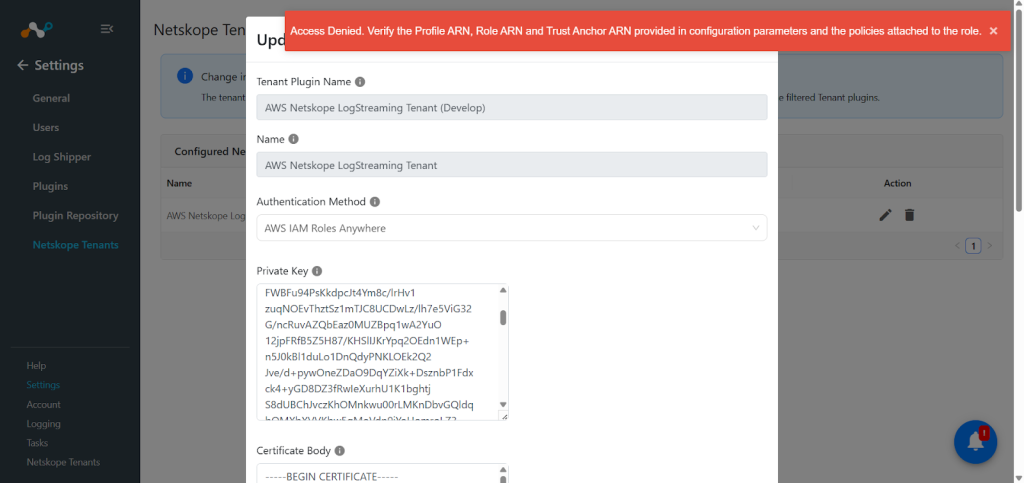Click Private Key scroll-up arrow

coord(503,290)
